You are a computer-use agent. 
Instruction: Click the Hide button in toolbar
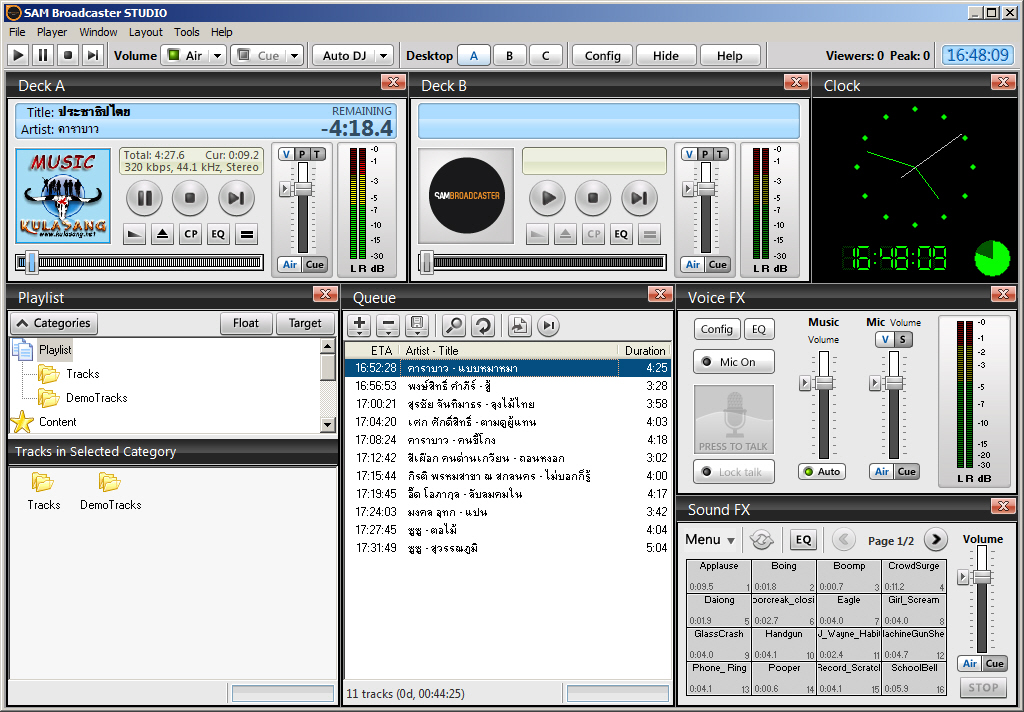click(x=665, y=56)
